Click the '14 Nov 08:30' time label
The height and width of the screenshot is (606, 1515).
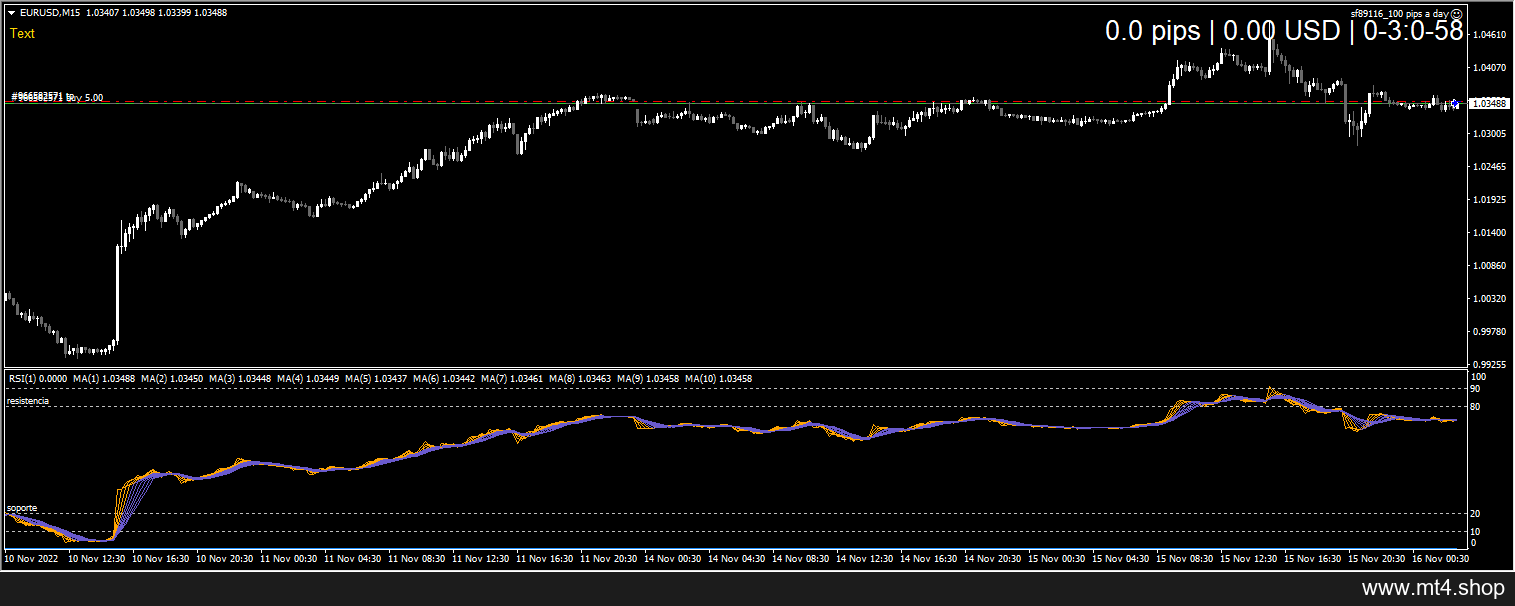[800, 559]
